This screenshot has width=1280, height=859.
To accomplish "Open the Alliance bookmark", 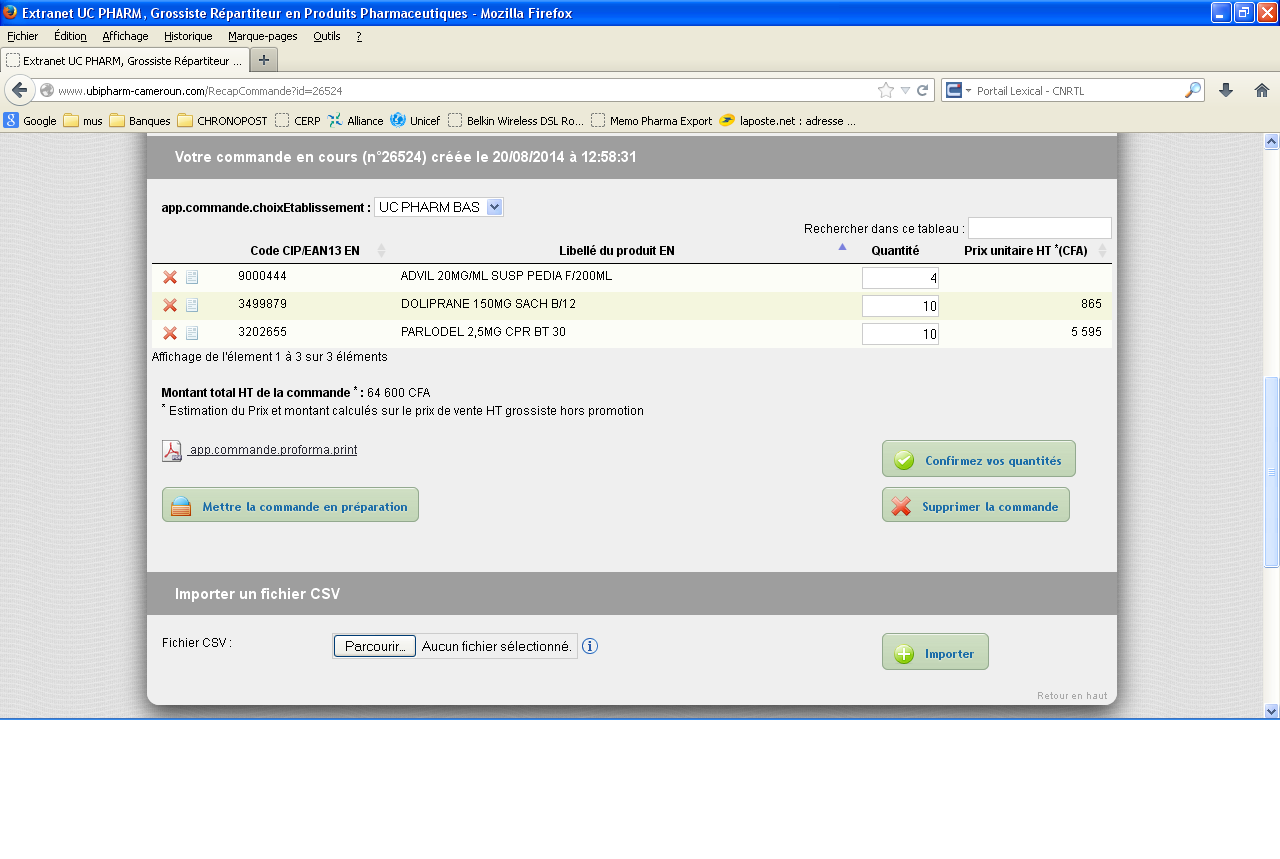I will [355, 121].
